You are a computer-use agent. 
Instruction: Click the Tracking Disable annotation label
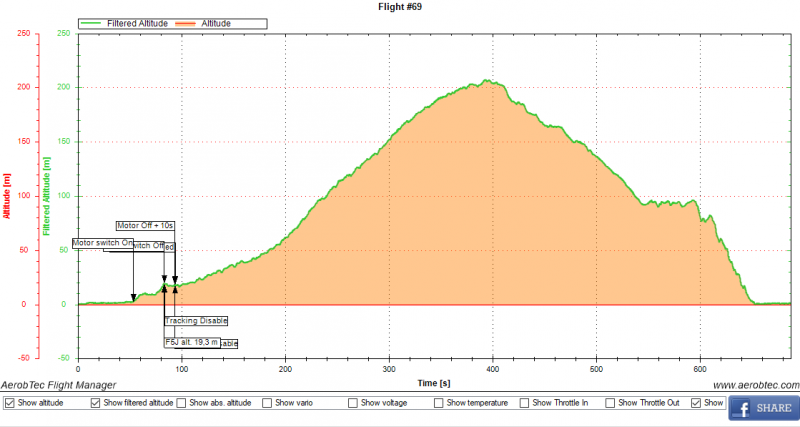[x=196, y=321]
